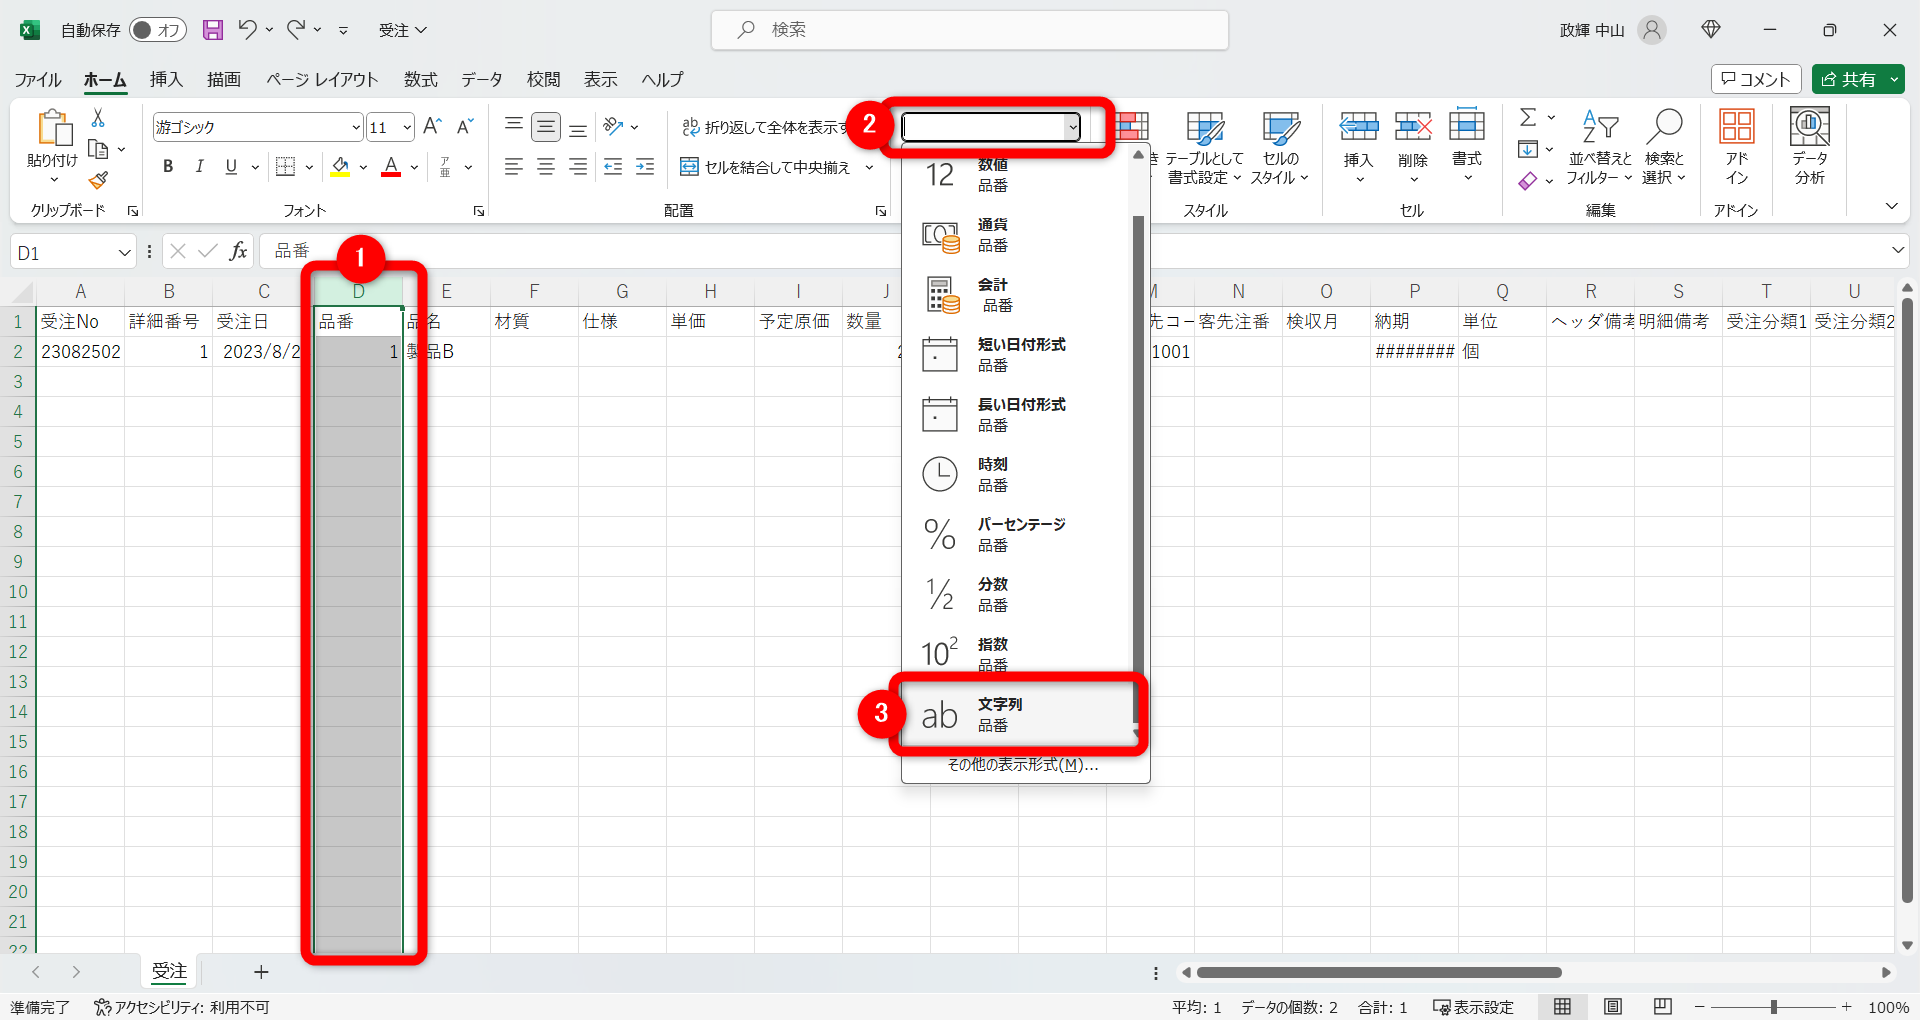Toggle Italic formatting
The image size is (1920, 1020).
200,167
